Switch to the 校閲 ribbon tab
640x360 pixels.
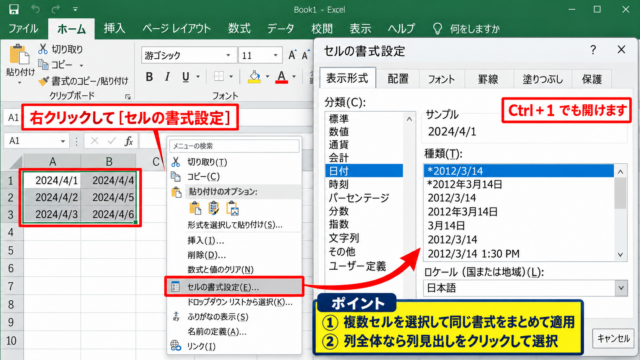[x=322, y=29]
